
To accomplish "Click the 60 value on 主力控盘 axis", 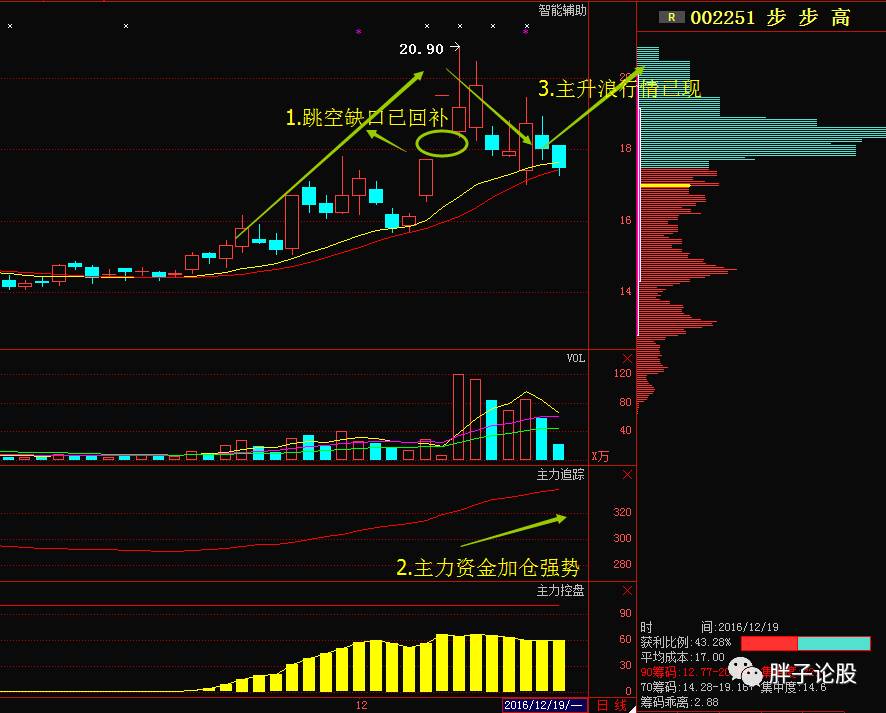I will [x=626, y=639].
